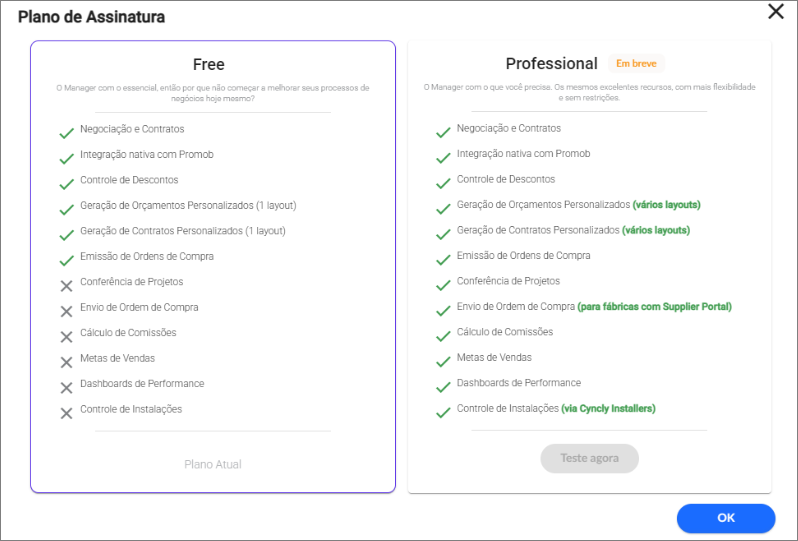Click the checkmark beside Professional Dashboards de Performance
798x541 pixels.
443,387
